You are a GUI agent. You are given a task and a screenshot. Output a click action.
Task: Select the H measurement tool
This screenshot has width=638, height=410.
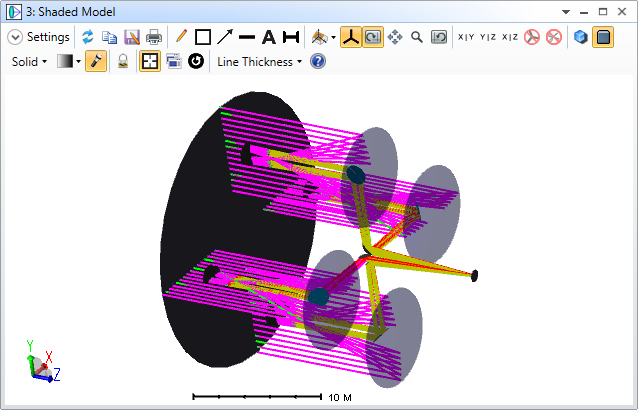(291, 37)
